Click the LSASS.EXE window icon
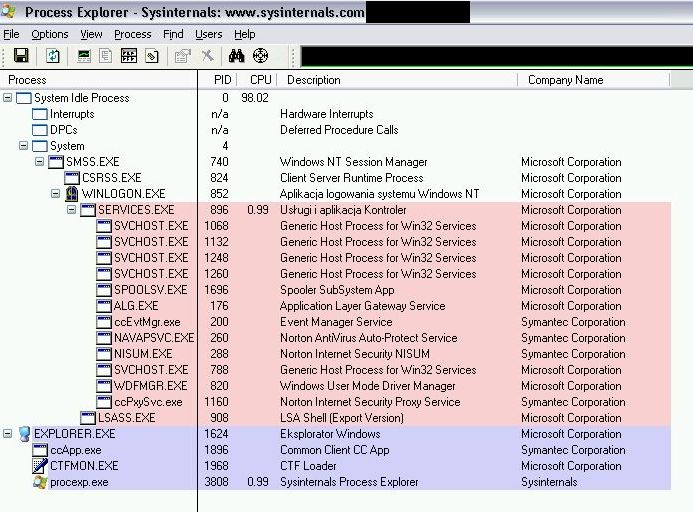 (88, 418)
